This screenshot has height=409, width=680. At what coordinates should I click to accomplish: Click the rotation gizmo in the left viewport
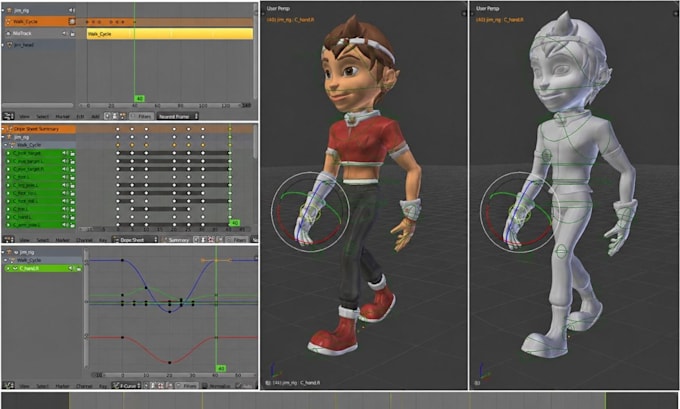pyautogui.click(x=311, y=212)
